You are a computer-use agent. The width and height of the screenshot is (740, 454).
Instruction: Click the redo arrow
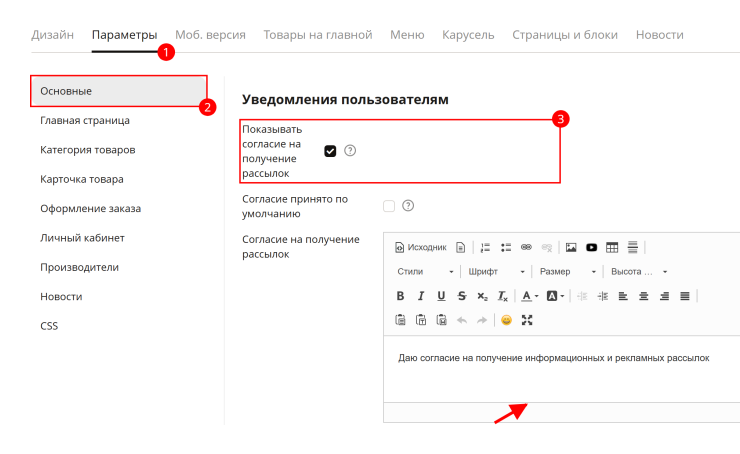click(x=482, y=320)
